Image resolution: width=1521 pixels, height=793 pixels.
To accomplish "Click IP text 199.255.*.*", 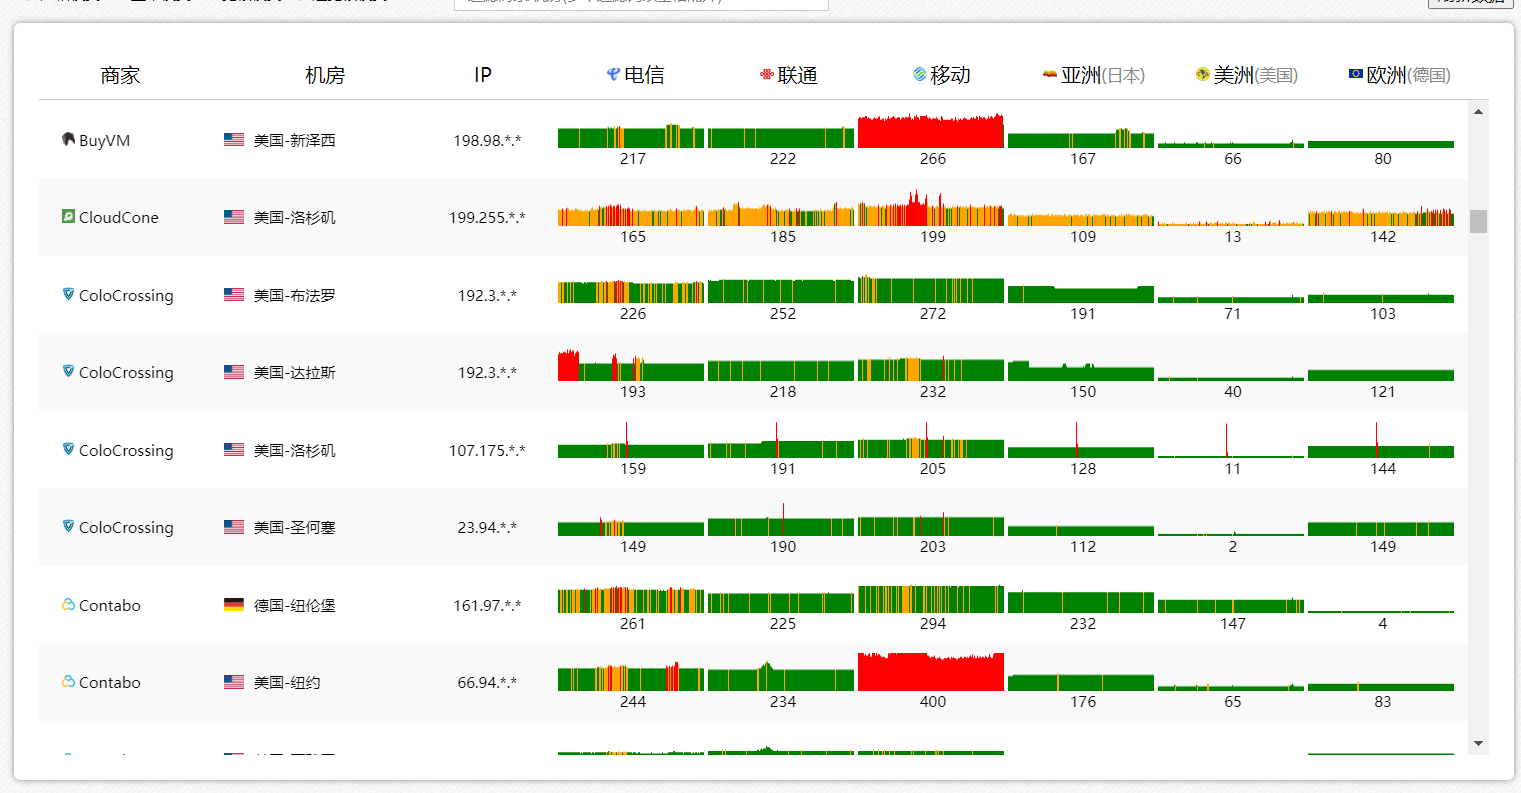I will tap(487, 217).
